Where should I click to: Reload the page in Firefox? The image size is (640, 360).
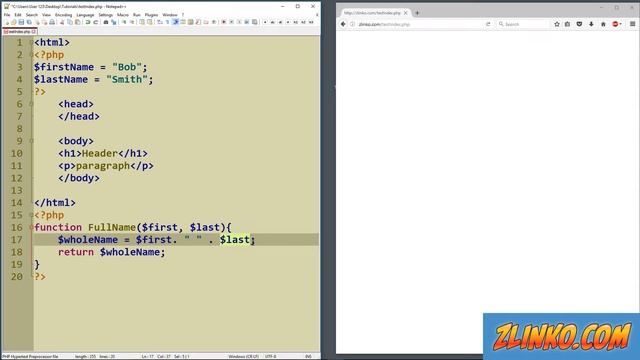point(488,24)
